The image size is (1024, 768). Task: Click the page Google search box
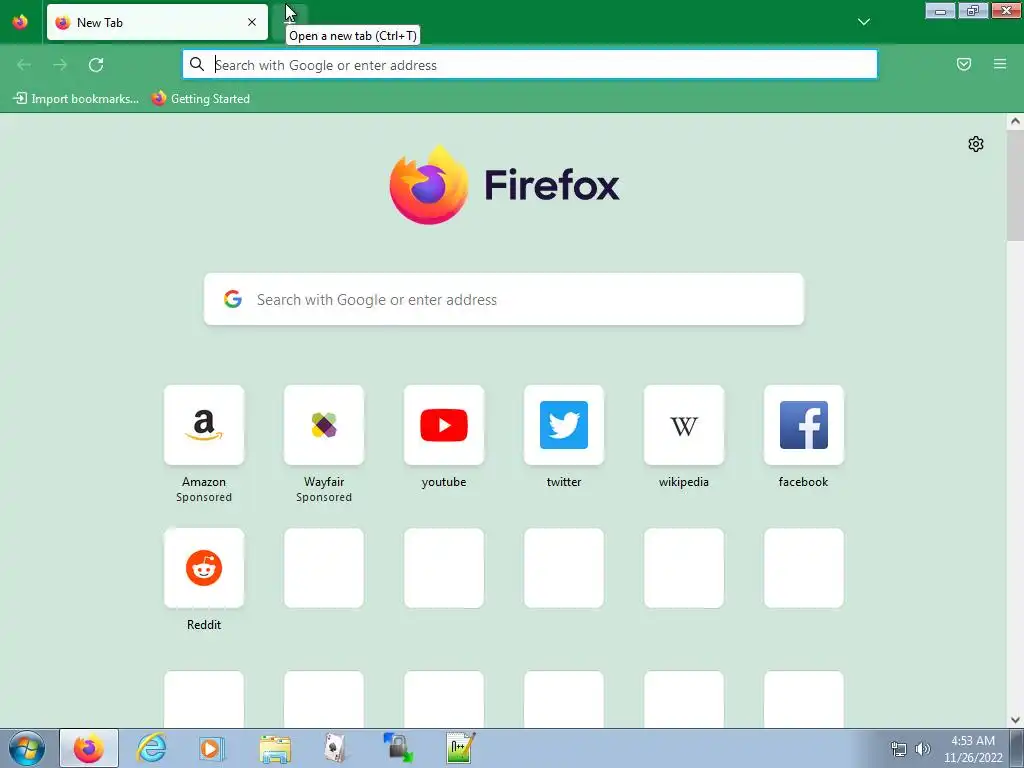point(504,299)
